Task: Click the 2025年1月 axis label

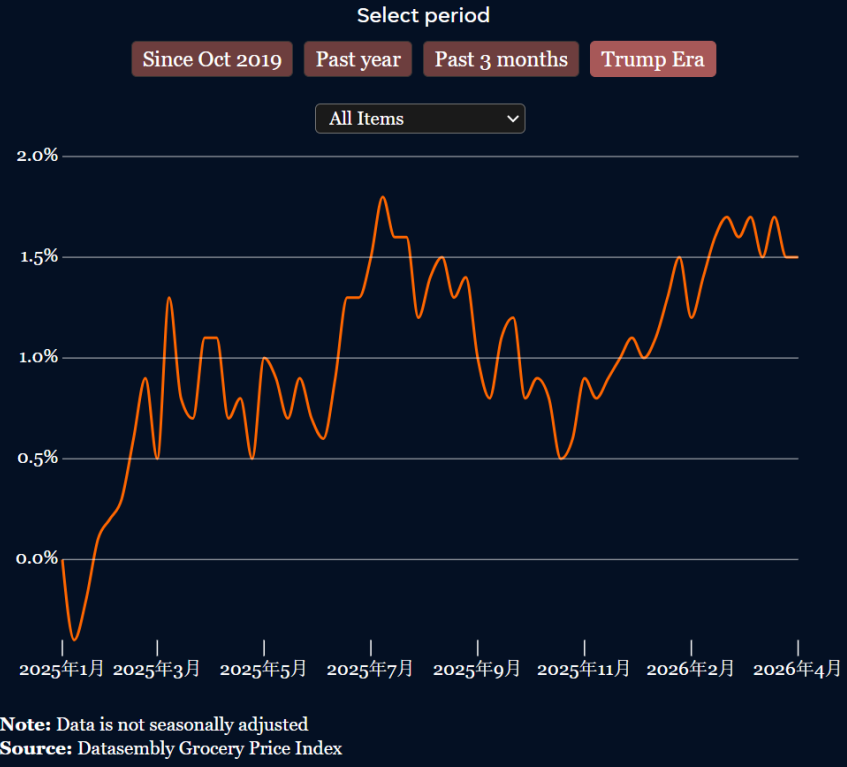Action: pos(62,669)
